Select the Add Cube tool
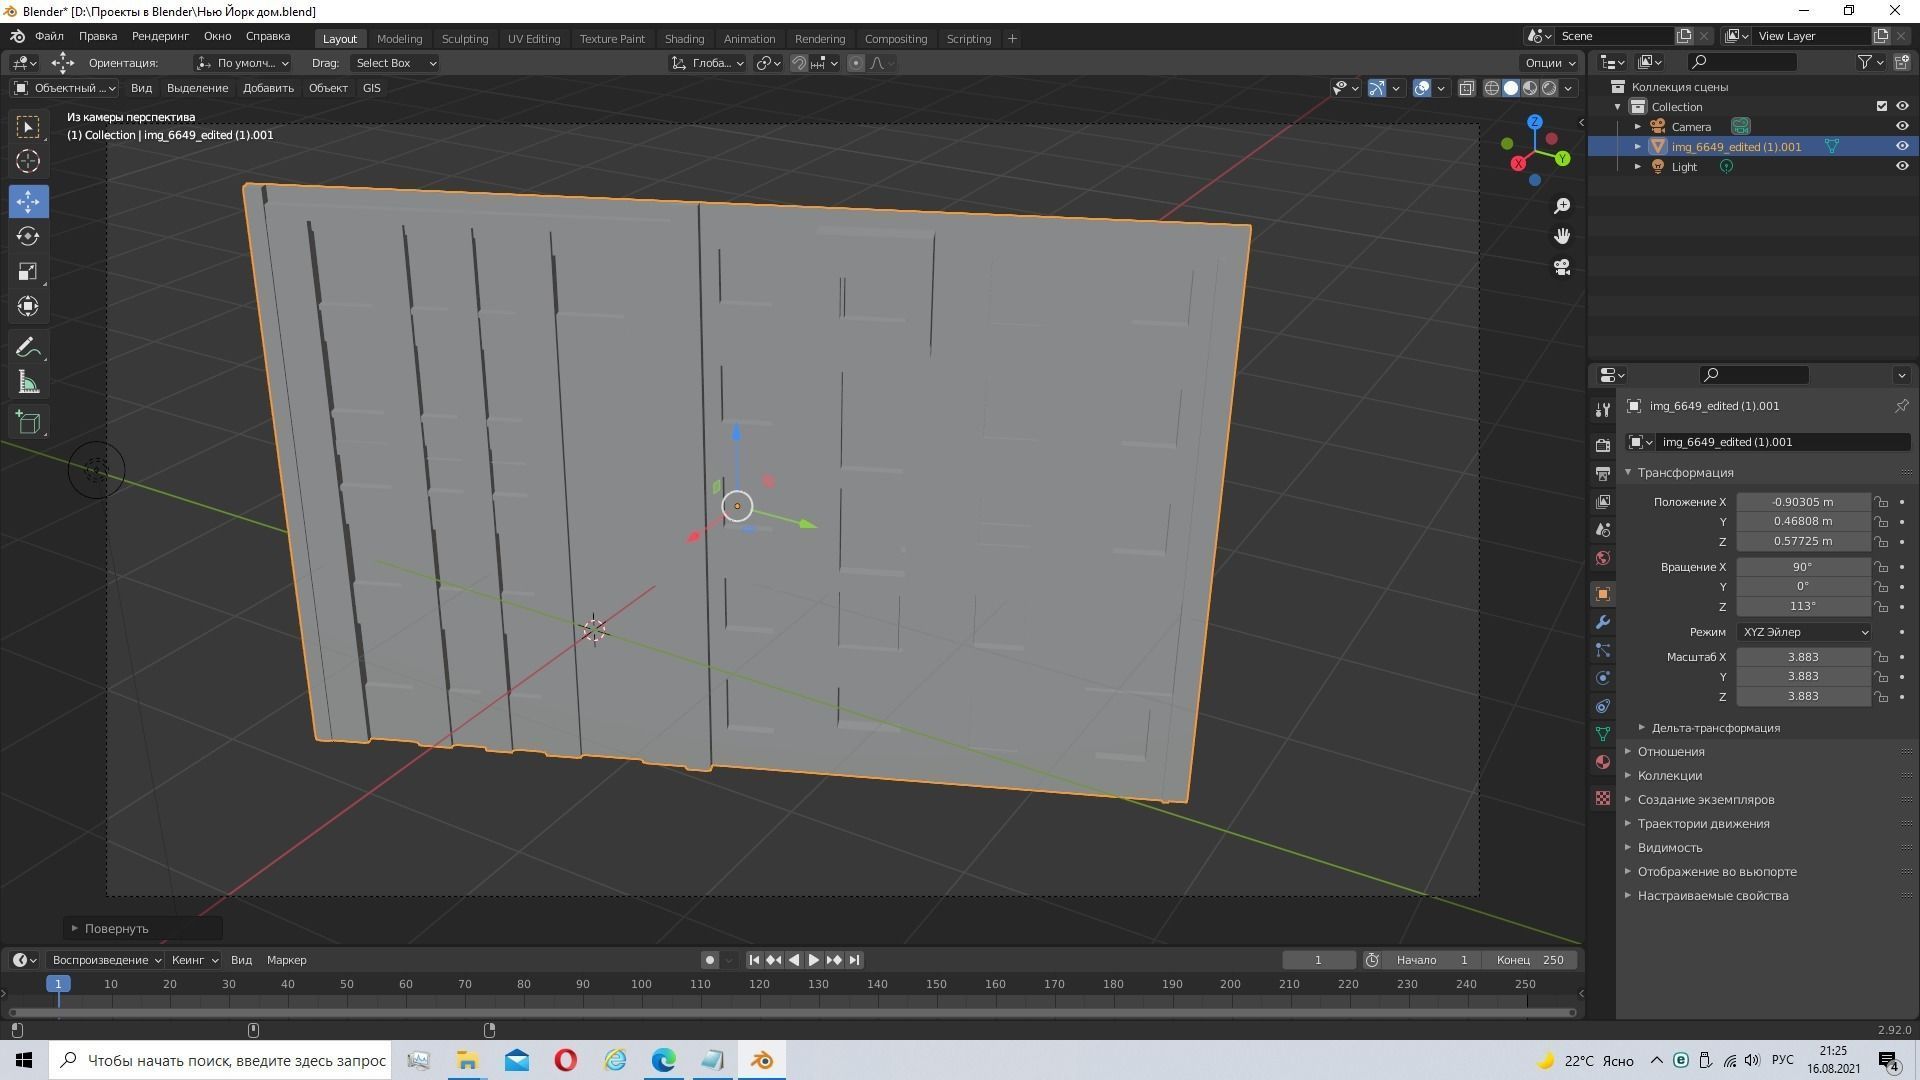Viewport: 1920px width, 1080px height. (28, 422)
